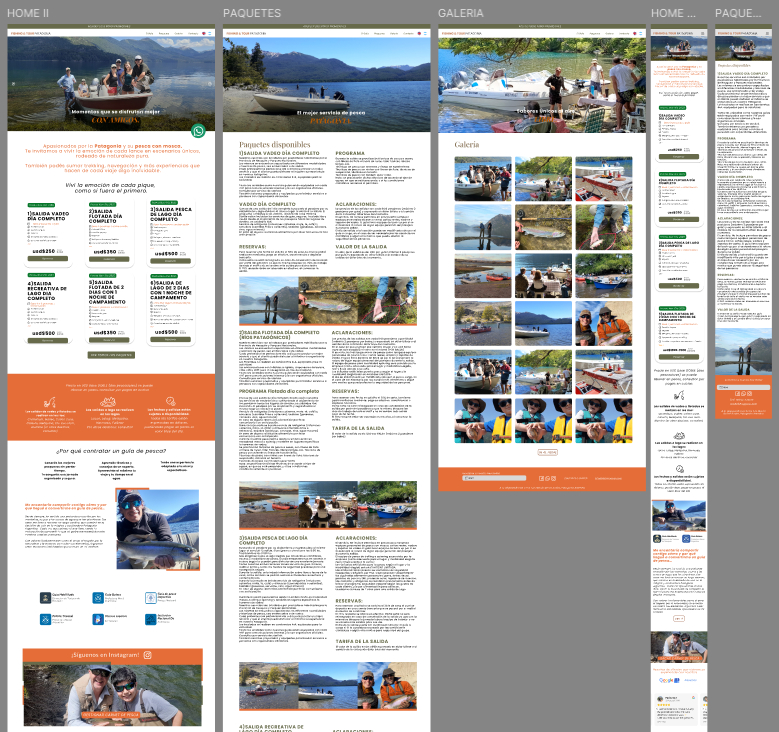Viewport: 779px width, 732px height.
Task: Click the green WhatsApp floating icon
Action: 198,131
